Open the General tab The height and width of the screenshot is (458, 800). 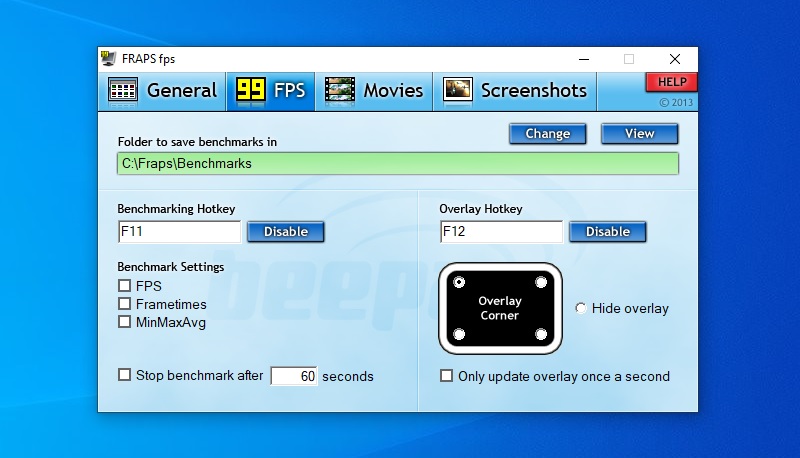[x=162, y=91]
